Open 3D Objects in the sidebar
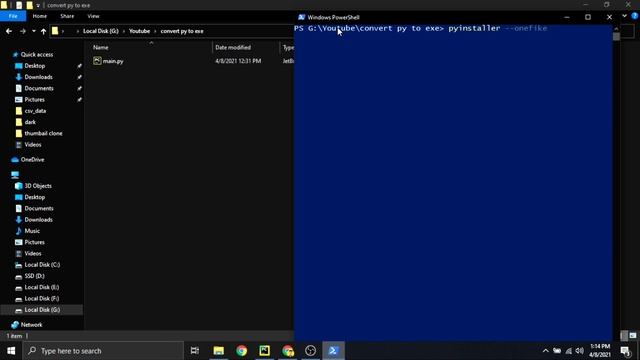The image size is (640, 360). tap(38, 186)
